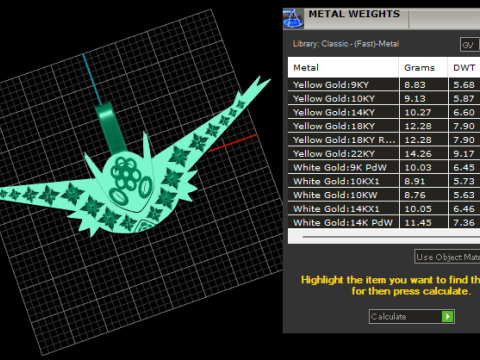Select the pendant bail loop in viewport

point(110,128)
